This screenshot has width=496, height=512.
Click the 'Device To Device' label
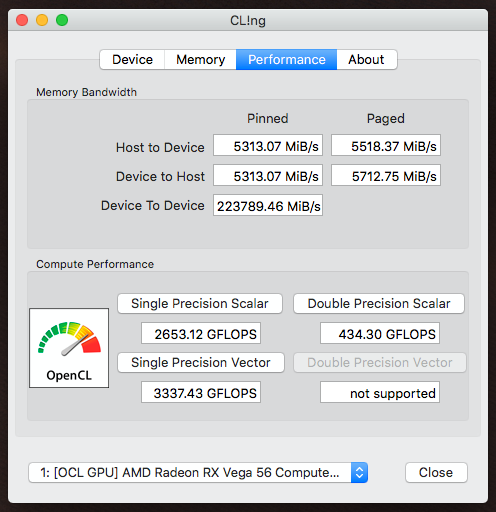[153, 205]
